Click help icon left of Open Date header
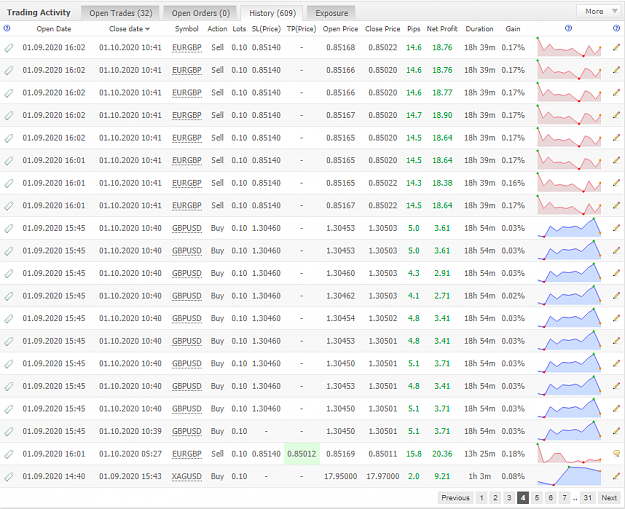Viewport: 625px width, 509px height. 6,28
